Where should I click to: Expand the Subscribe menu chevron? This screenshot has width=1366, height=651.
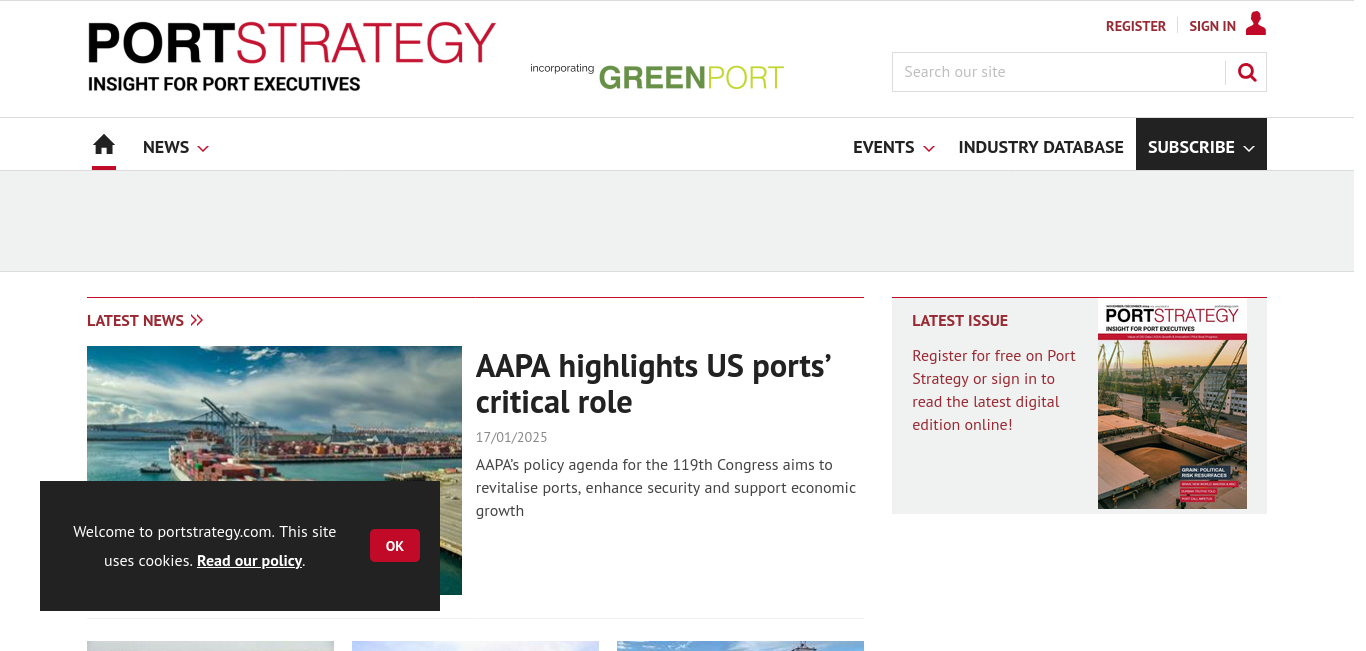(x=1249, y=148)
